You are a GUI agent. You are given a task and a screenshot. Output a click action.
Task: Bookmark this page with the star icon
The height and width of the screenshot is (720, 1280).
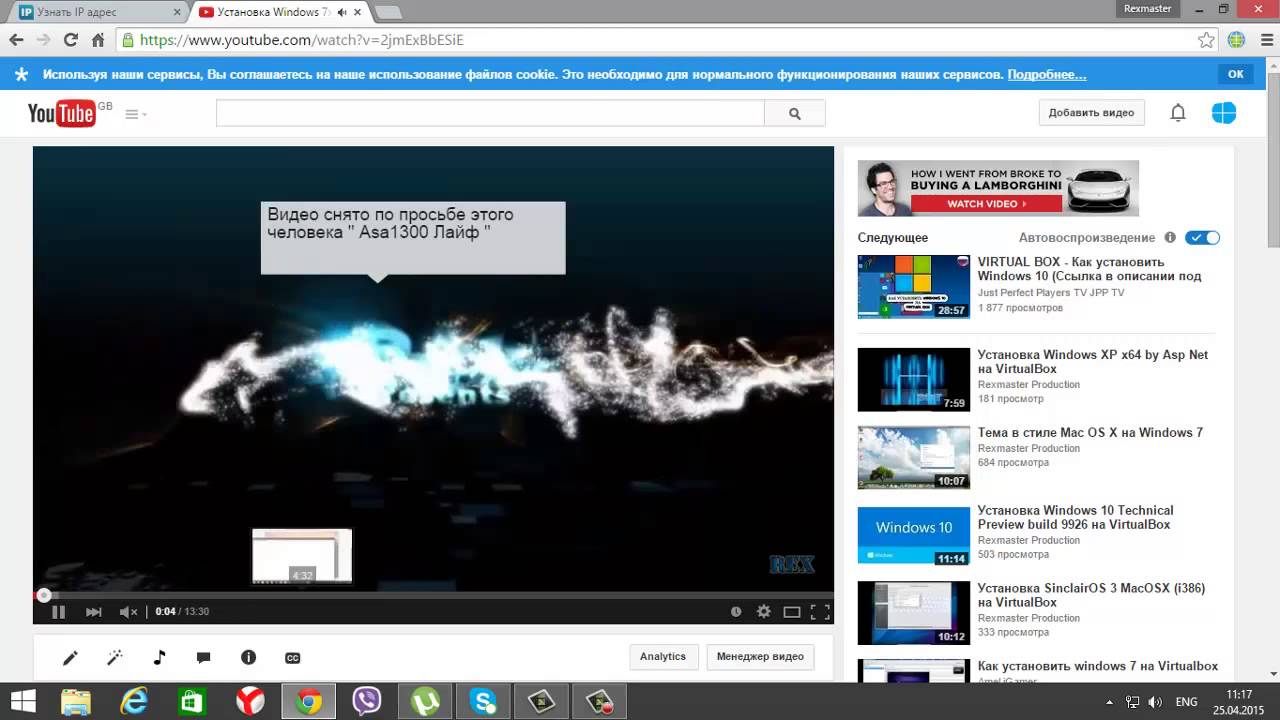pos(1207,40)
